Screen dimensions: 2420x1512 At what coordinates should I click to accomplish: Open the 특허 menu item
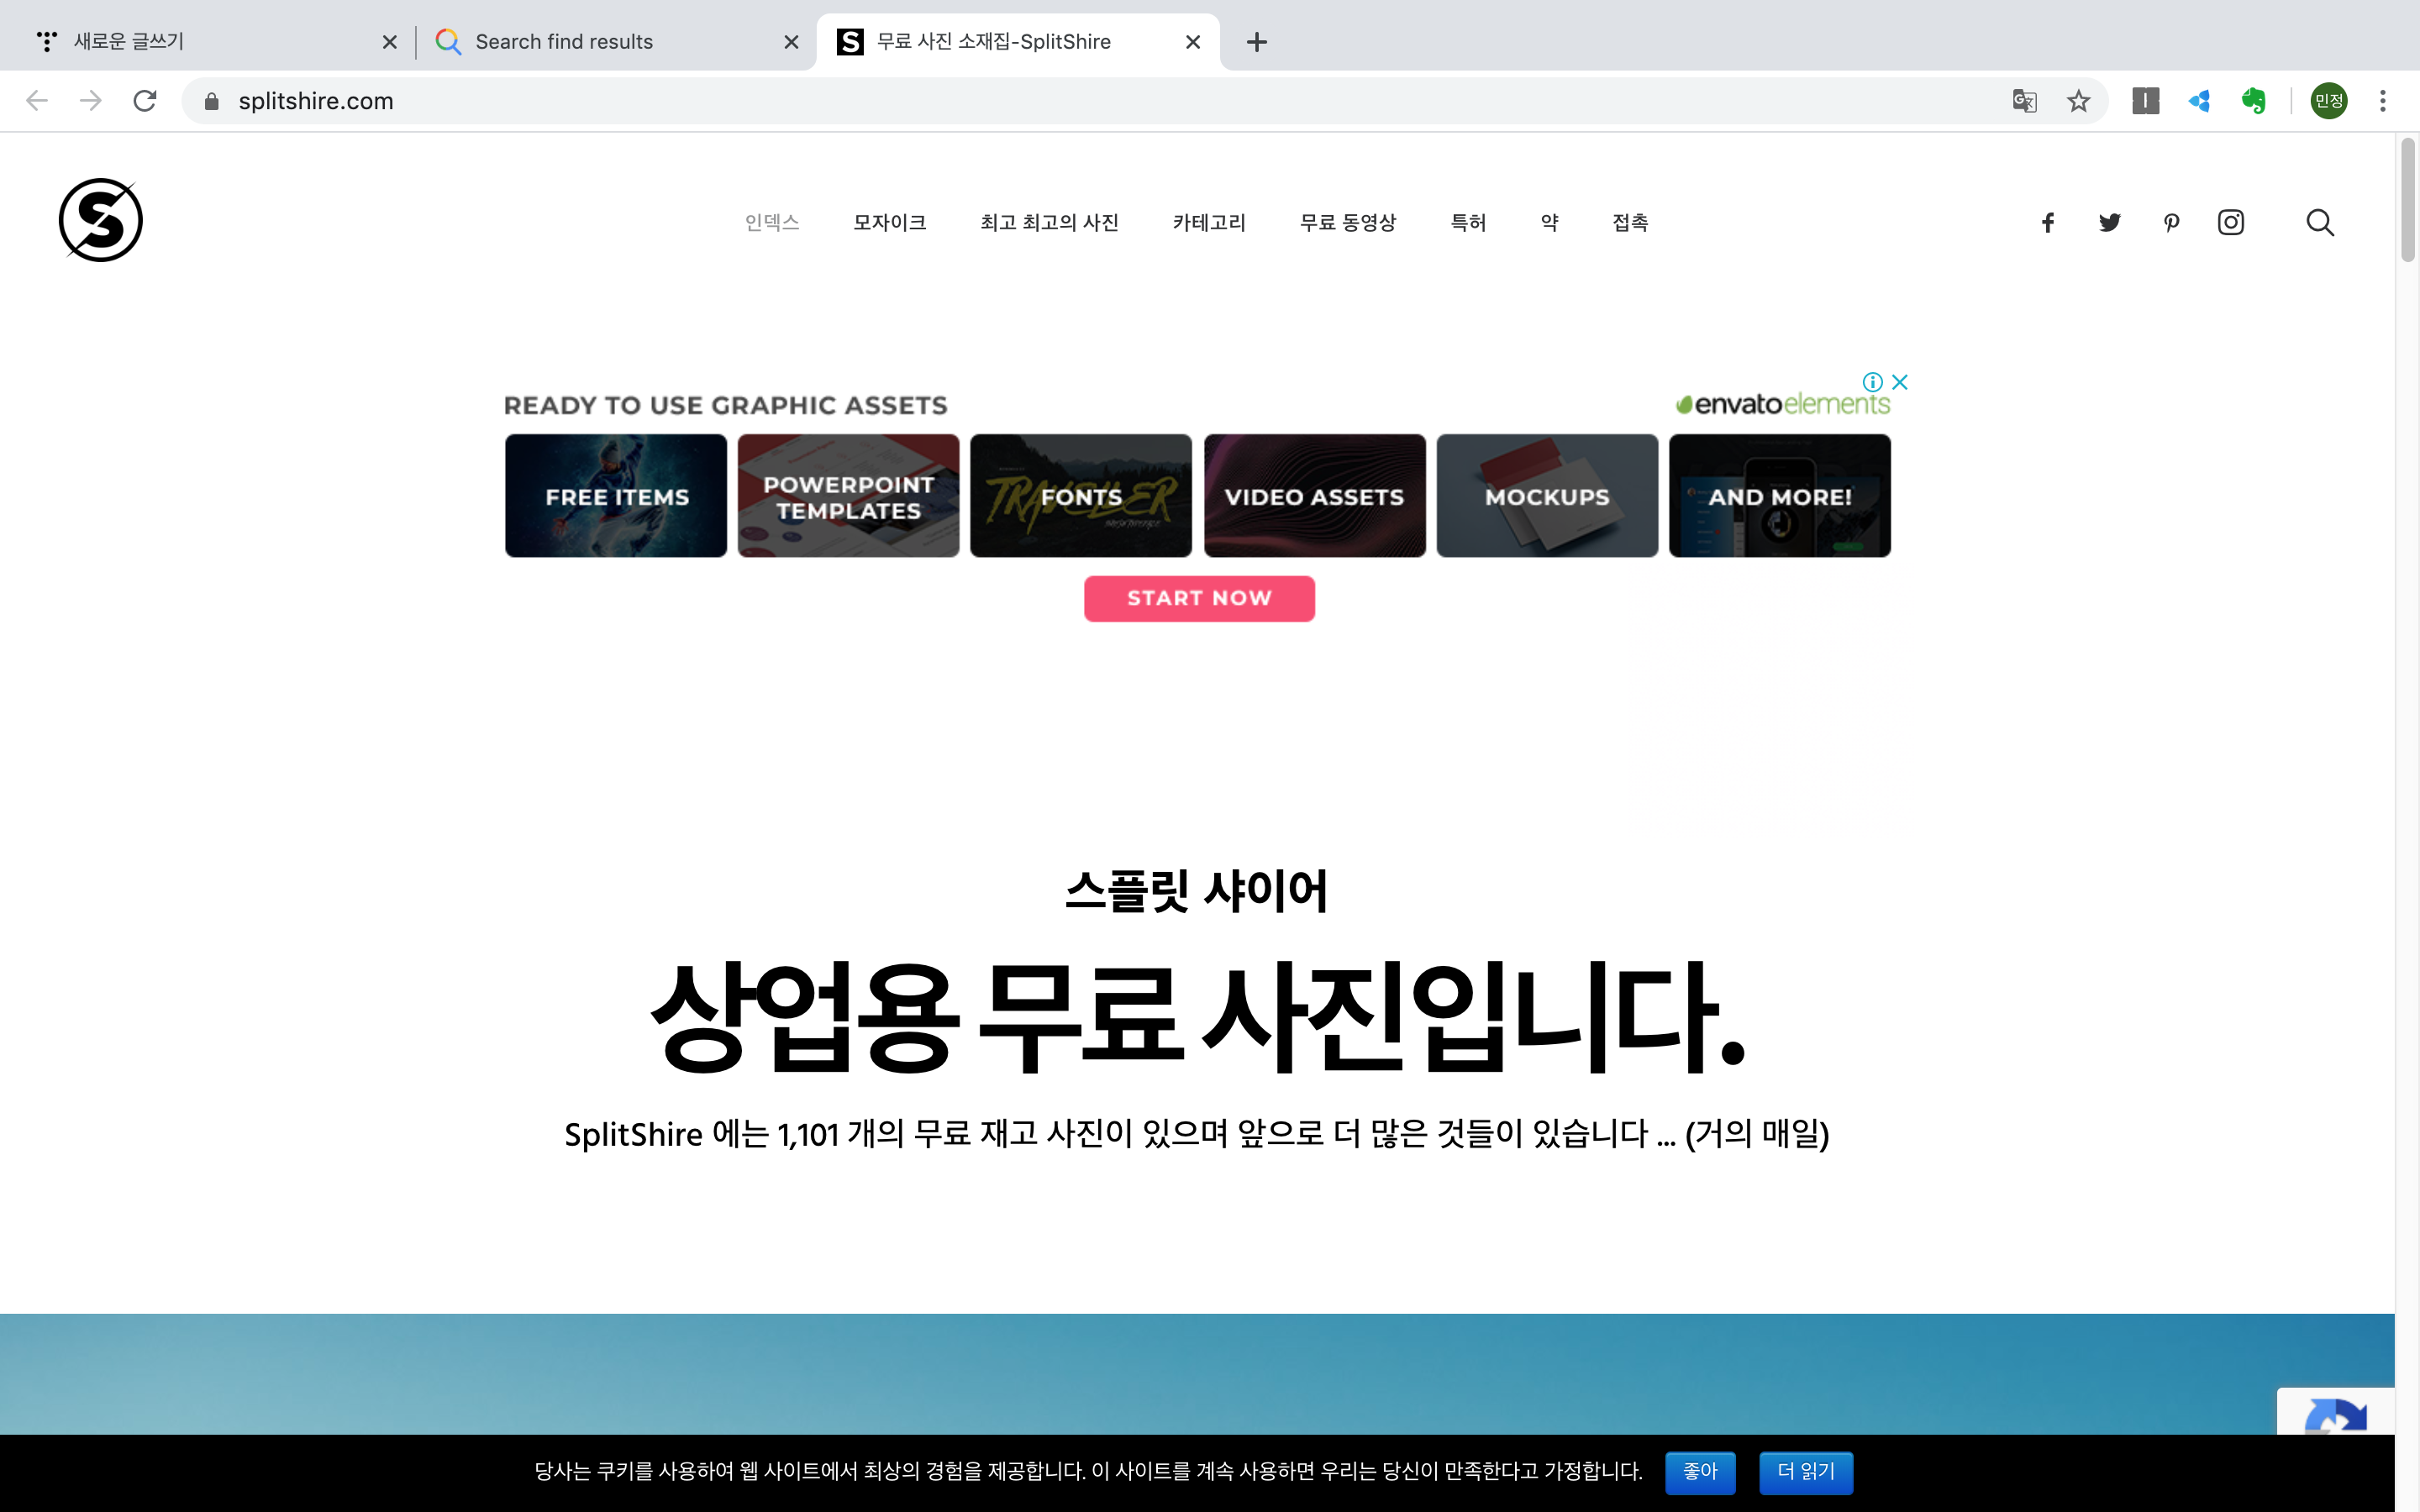click(x=1468, y=222)
